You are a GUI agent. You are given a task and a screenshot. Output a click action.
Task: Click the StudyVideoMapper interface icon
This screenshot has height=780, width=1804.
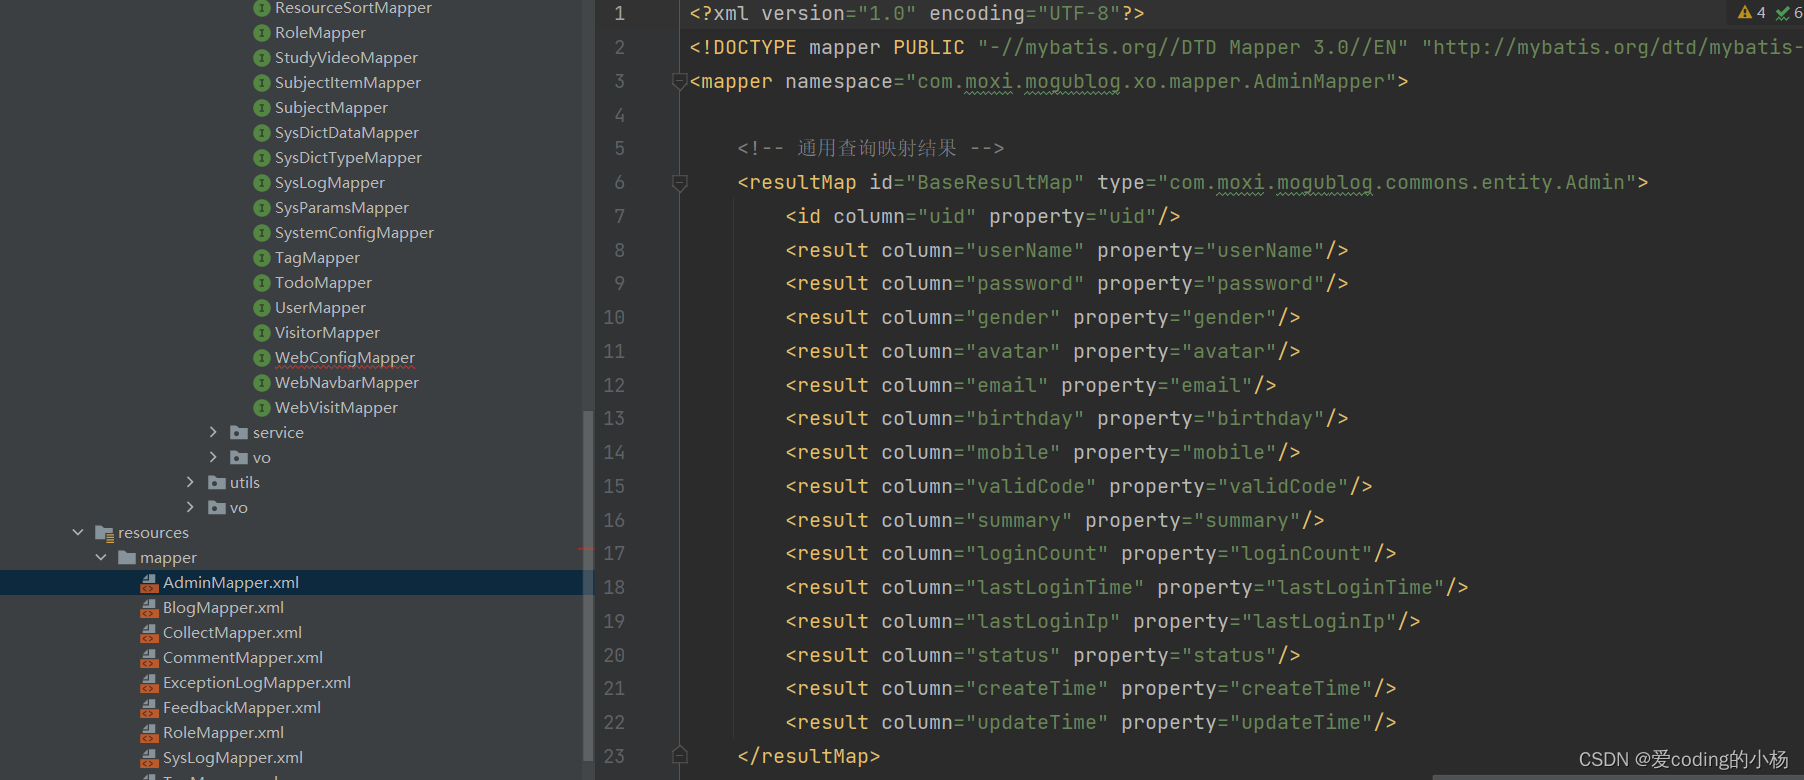tap(262, 58)
